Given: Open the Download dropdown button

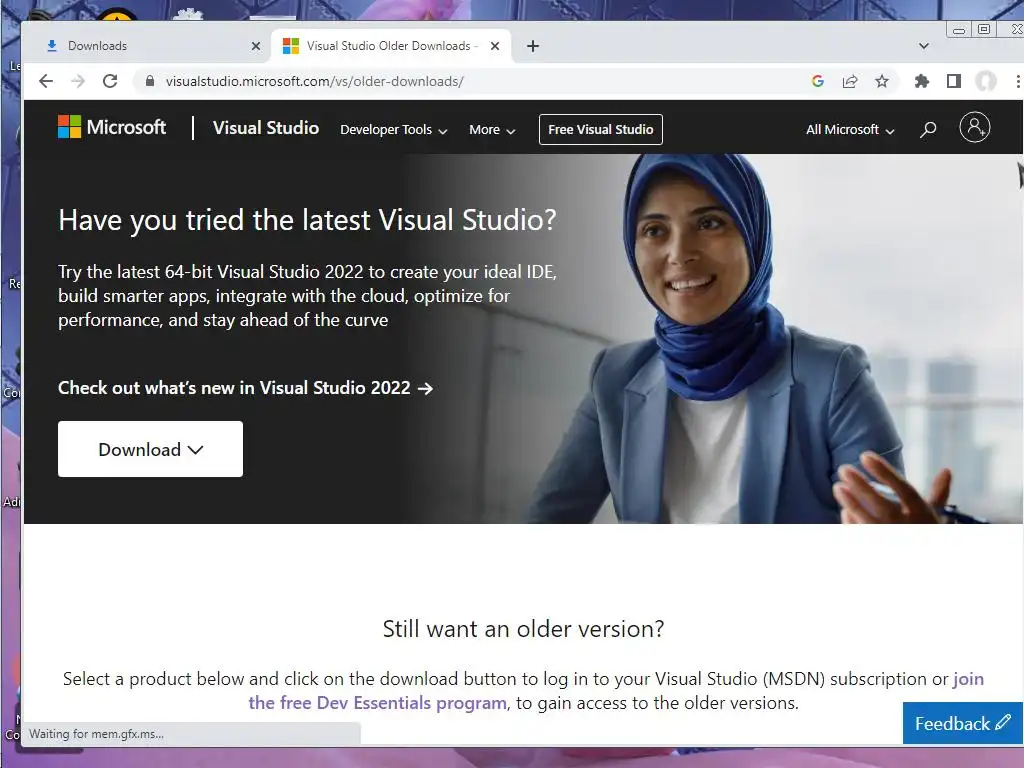Looking at the screenshot, I should (150, 449).
